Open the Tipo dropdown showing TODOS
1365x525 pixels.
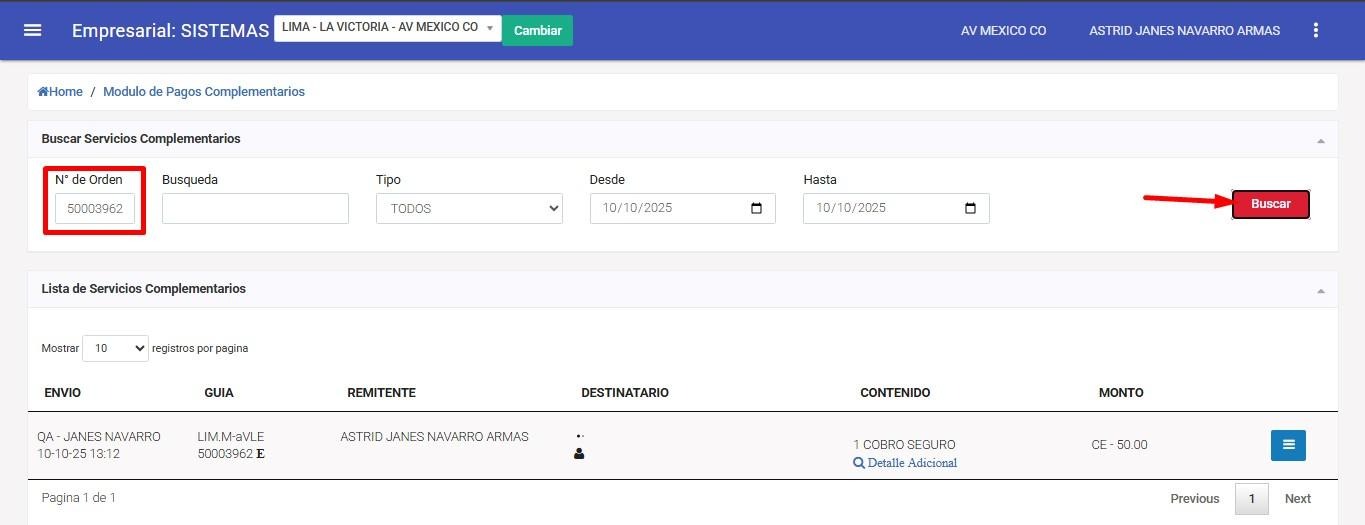pyautogui.click(x=469, y=209)
